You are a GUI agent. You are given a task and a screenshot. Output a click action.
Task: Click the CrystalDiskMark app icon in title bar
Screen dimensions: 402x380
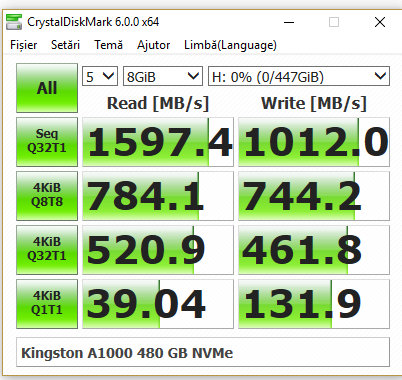(14, 22)
